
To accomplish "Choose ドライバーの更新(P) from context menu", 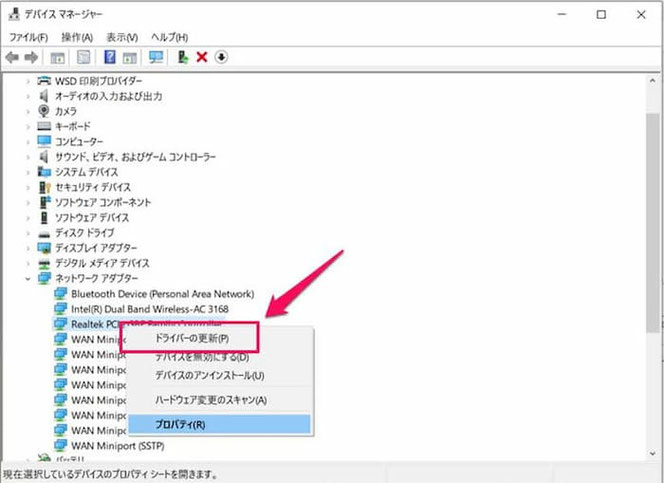I will pyautogui.click(x=192, y=338).
